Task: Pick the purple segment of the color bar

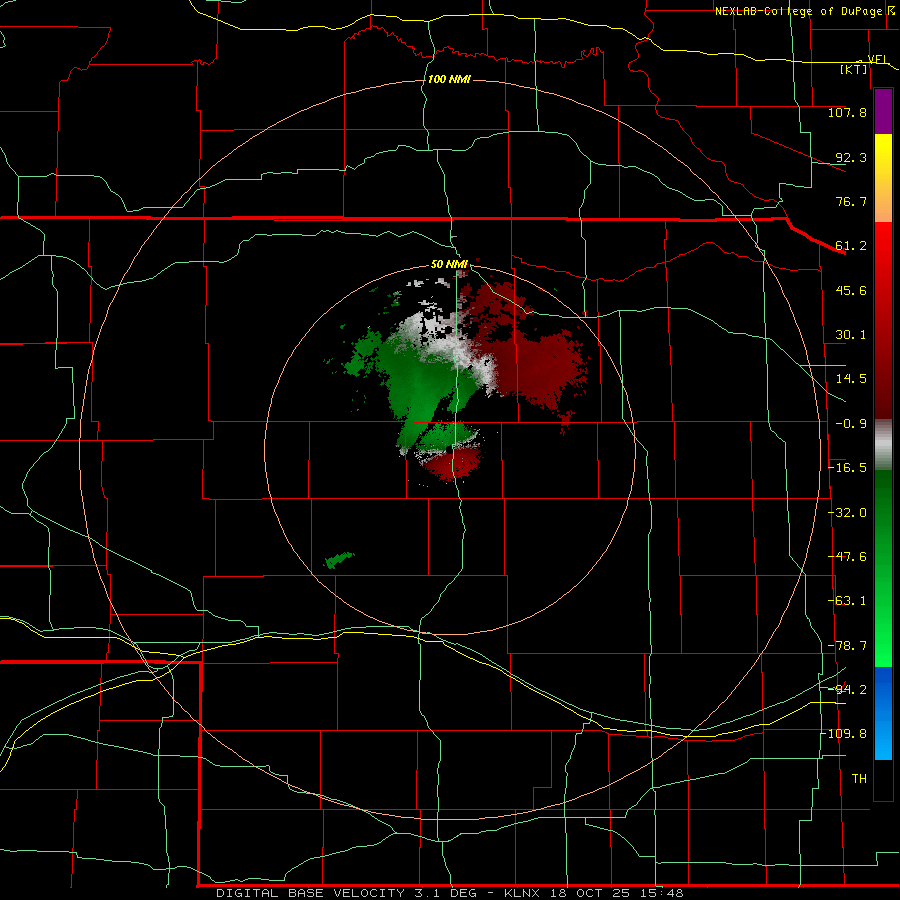Action: pyautogui.click(x=883, y=112)
